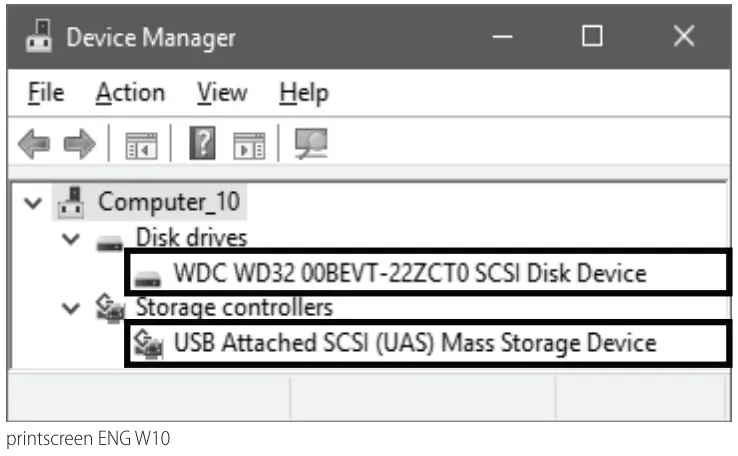Click Show/Hide Action Pane toolbar icon

(x=247, y=146)
